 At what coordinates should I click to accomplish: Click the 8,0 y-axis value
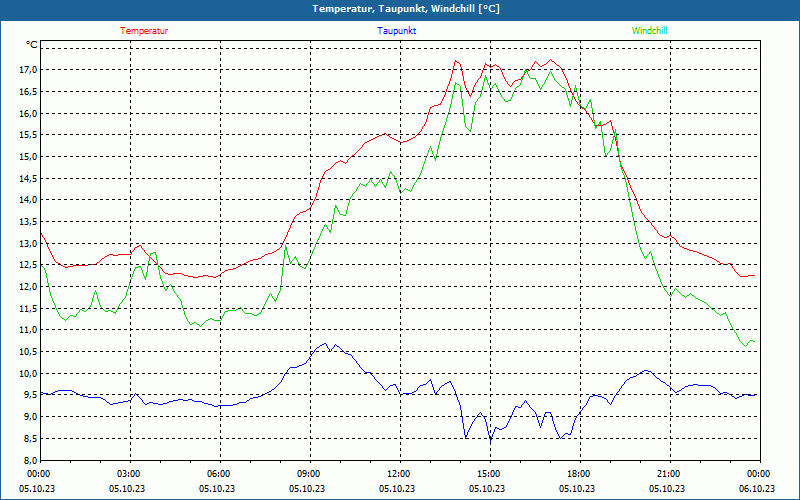coord(31,460)
